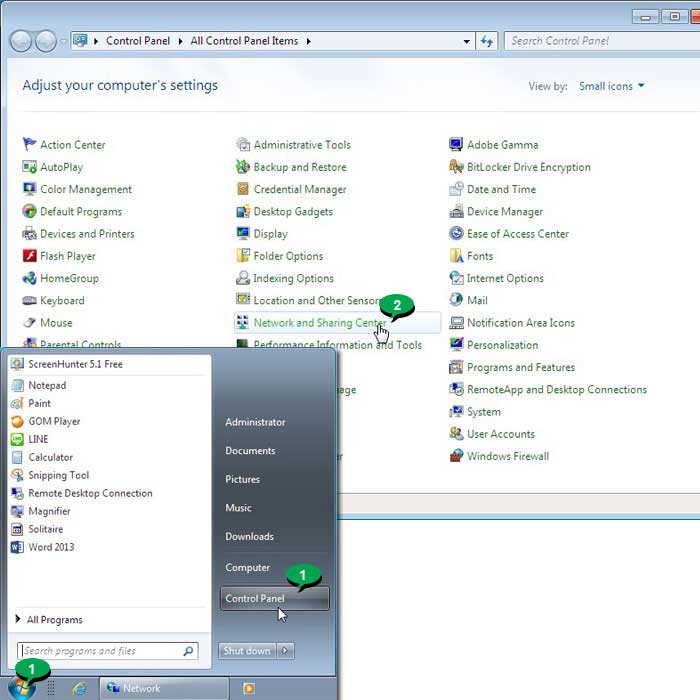This screenshot has height=700, width=700.
Task: Click the Color Management monitor icon
Action: click(x=29, y=189)
